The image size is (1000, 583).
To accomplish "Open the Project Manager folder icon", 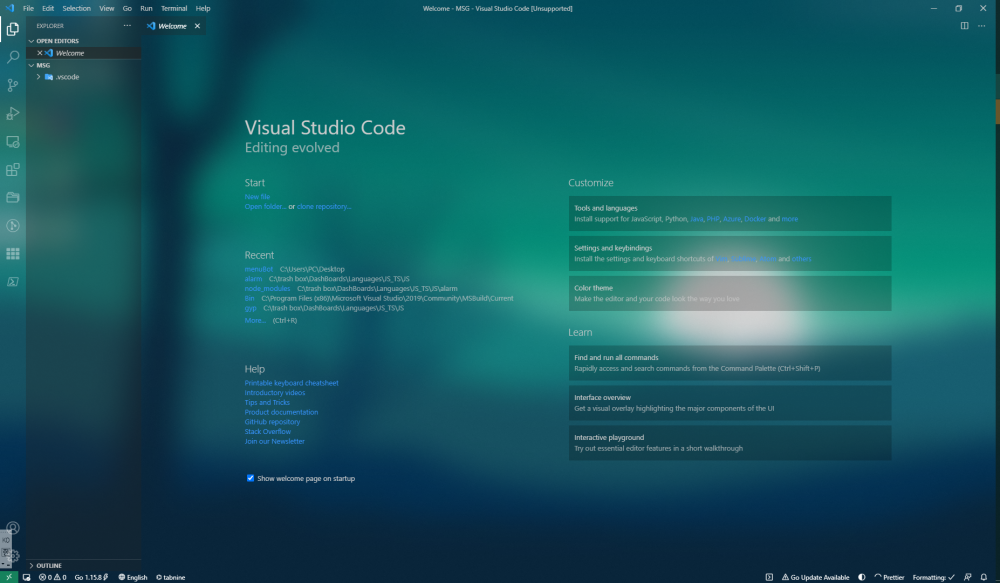I will (13, 198).
